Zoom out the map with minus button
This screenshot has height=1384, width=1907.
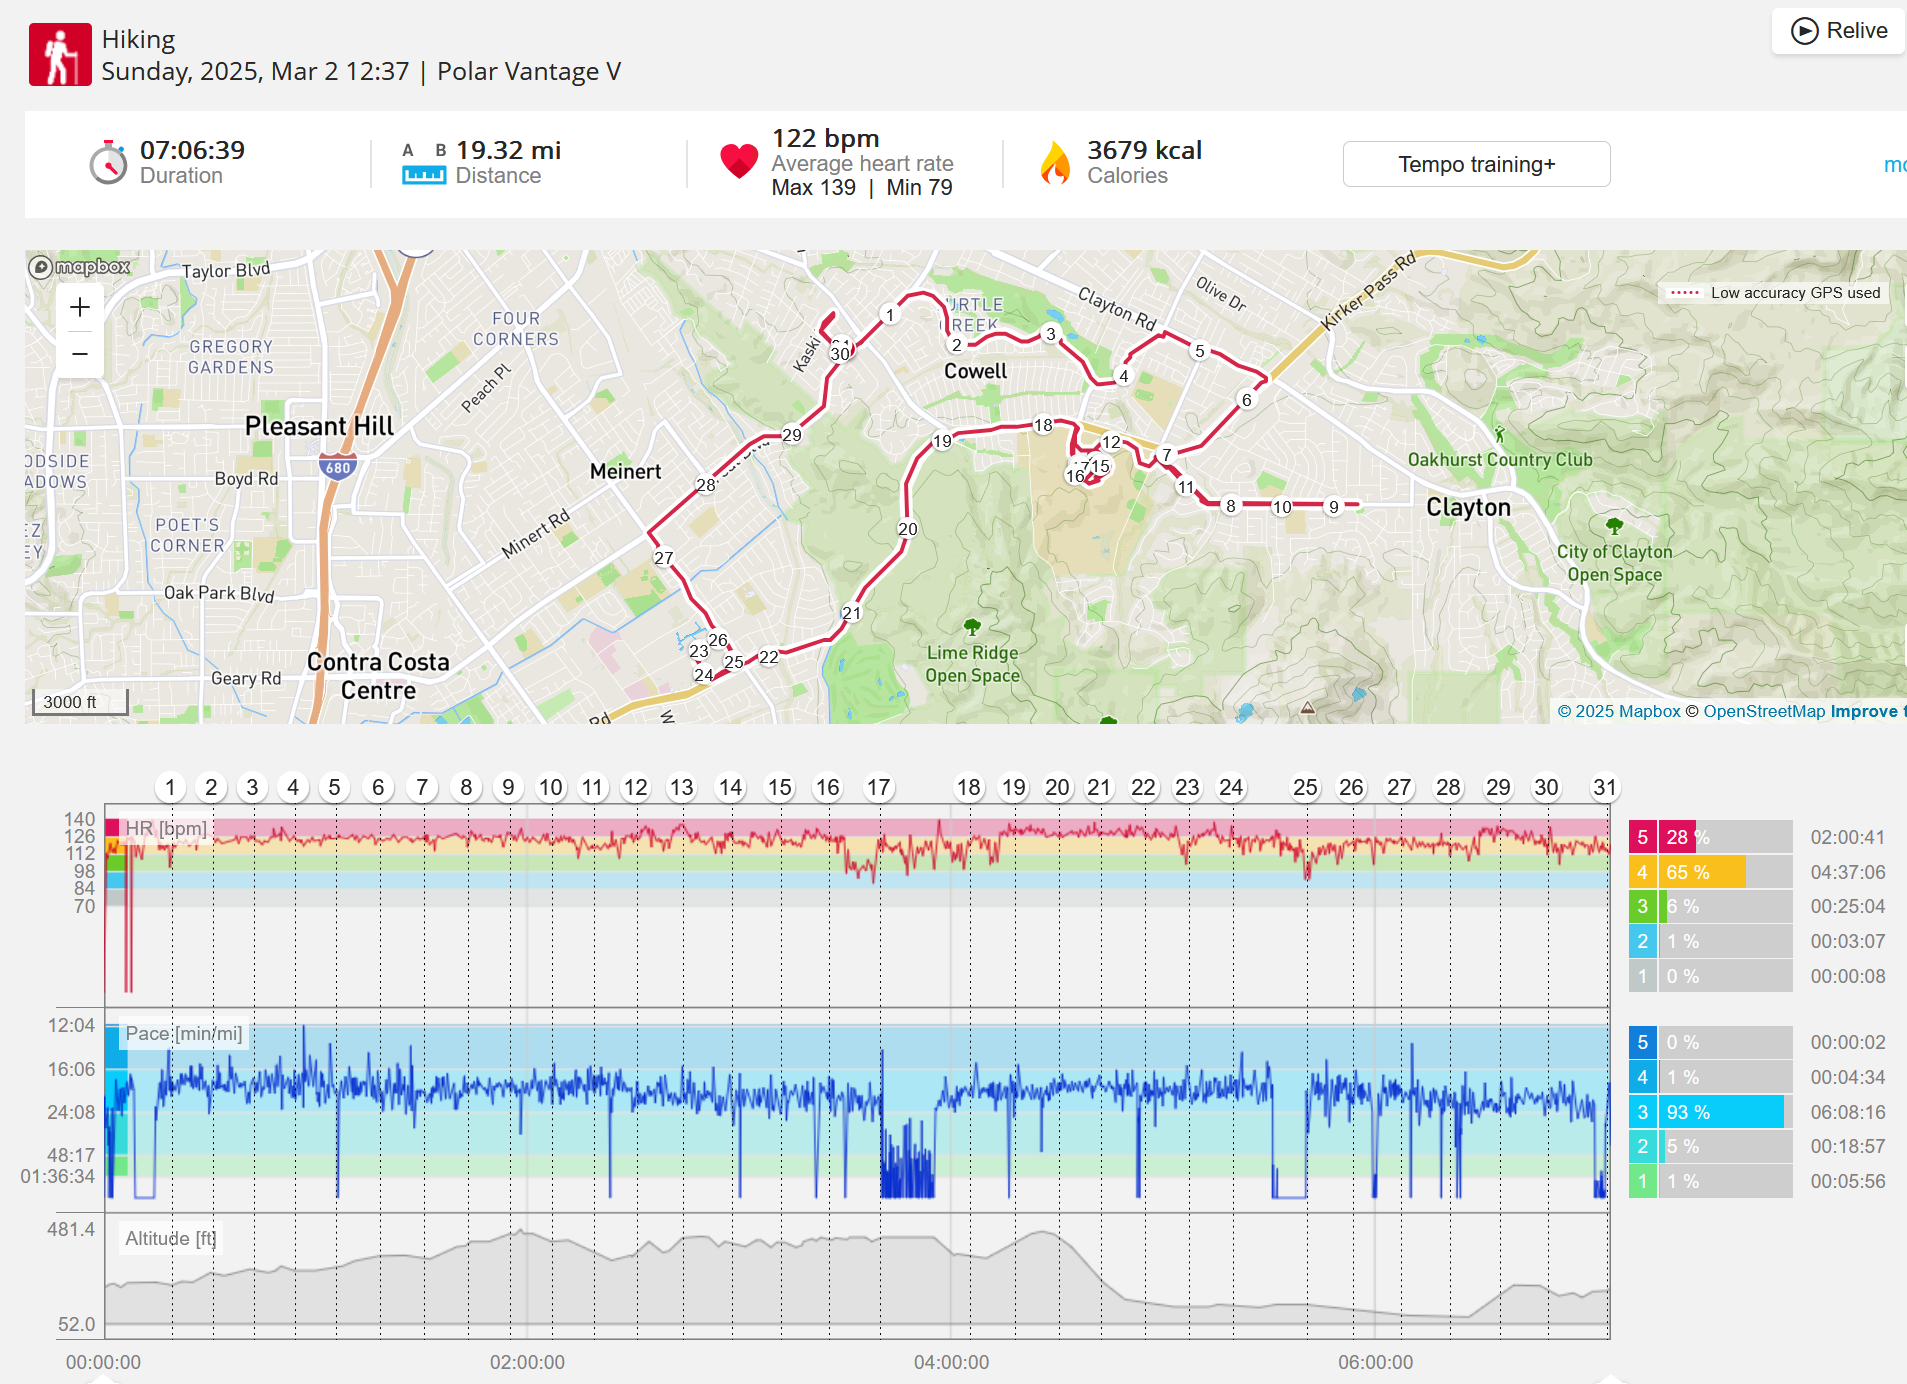pyautogui.click(x=80, y=354)
